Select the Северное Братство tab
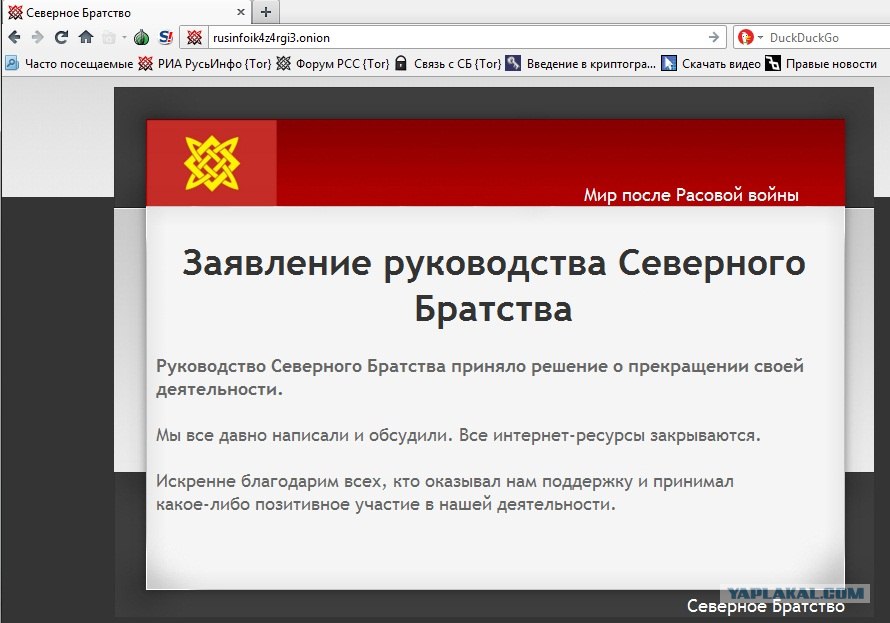 pyautogui.click(x=120, y=12)
